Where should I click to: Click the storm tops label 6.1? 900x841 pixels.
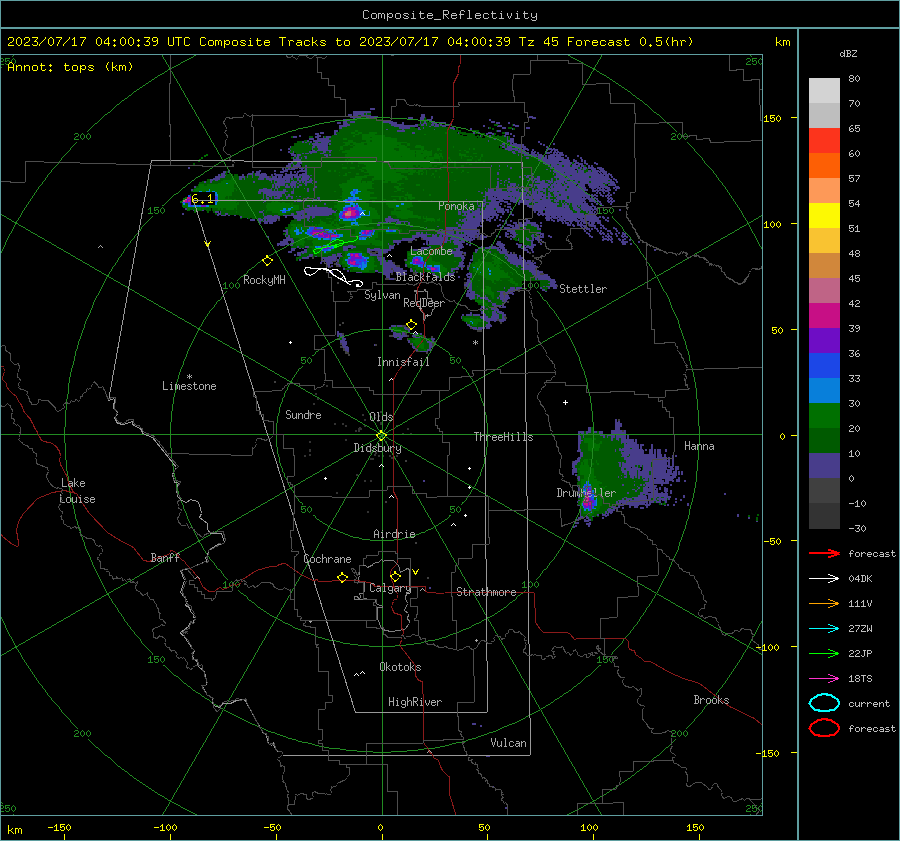pyautogui.click(x=202, y=199)
